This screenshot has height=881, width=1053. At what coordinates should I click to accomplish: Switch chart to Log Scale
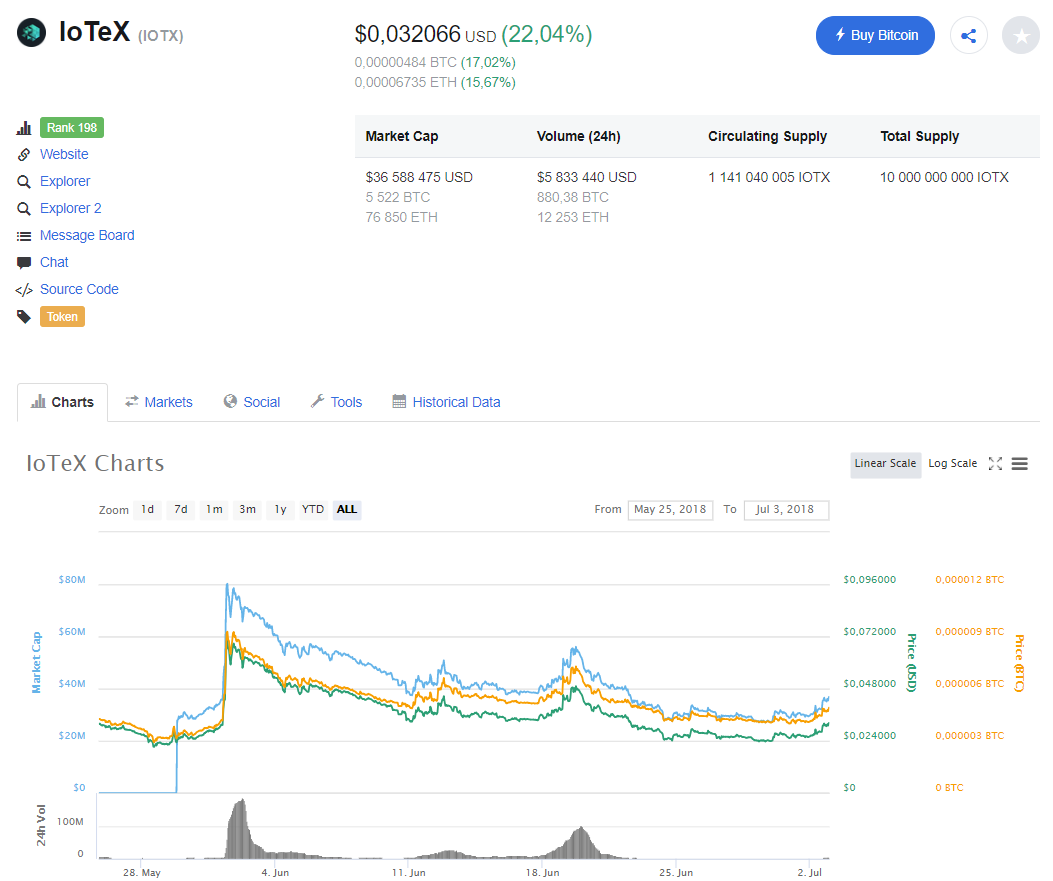952,463
